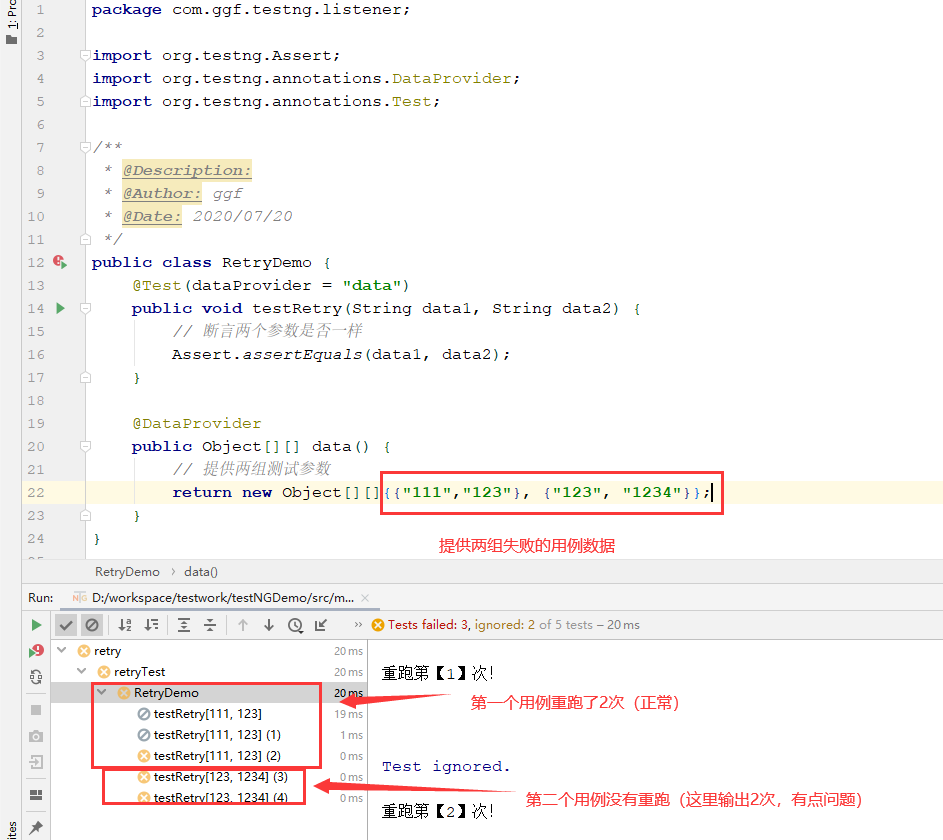This screenshot has height=840, width=943.
Task: Collapse the RetryDemo tree node
Action: pos(102,693)
